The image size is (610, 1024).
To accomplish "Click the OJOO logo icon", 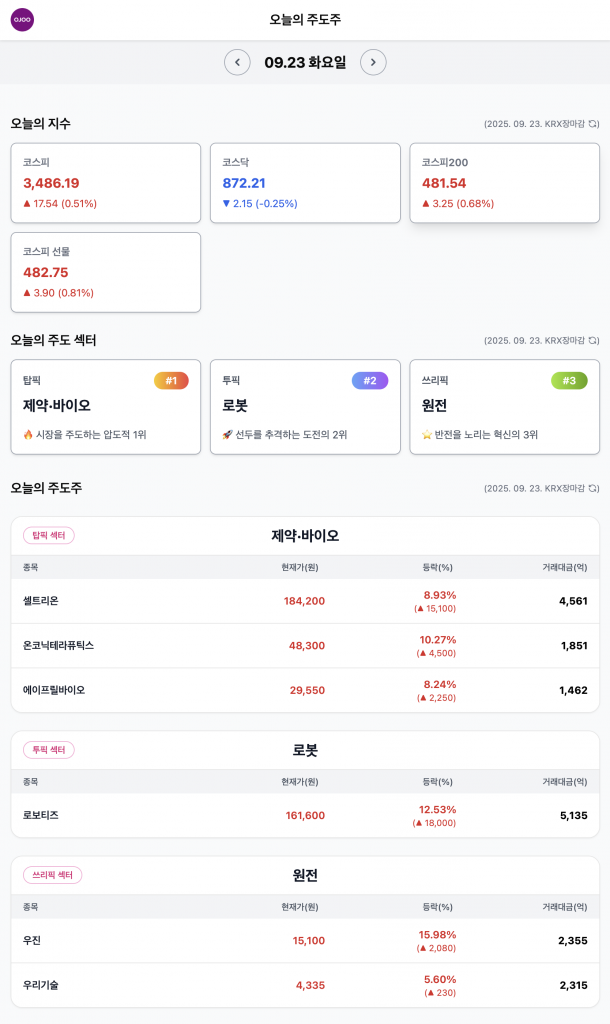I will (x=22, y=20).
